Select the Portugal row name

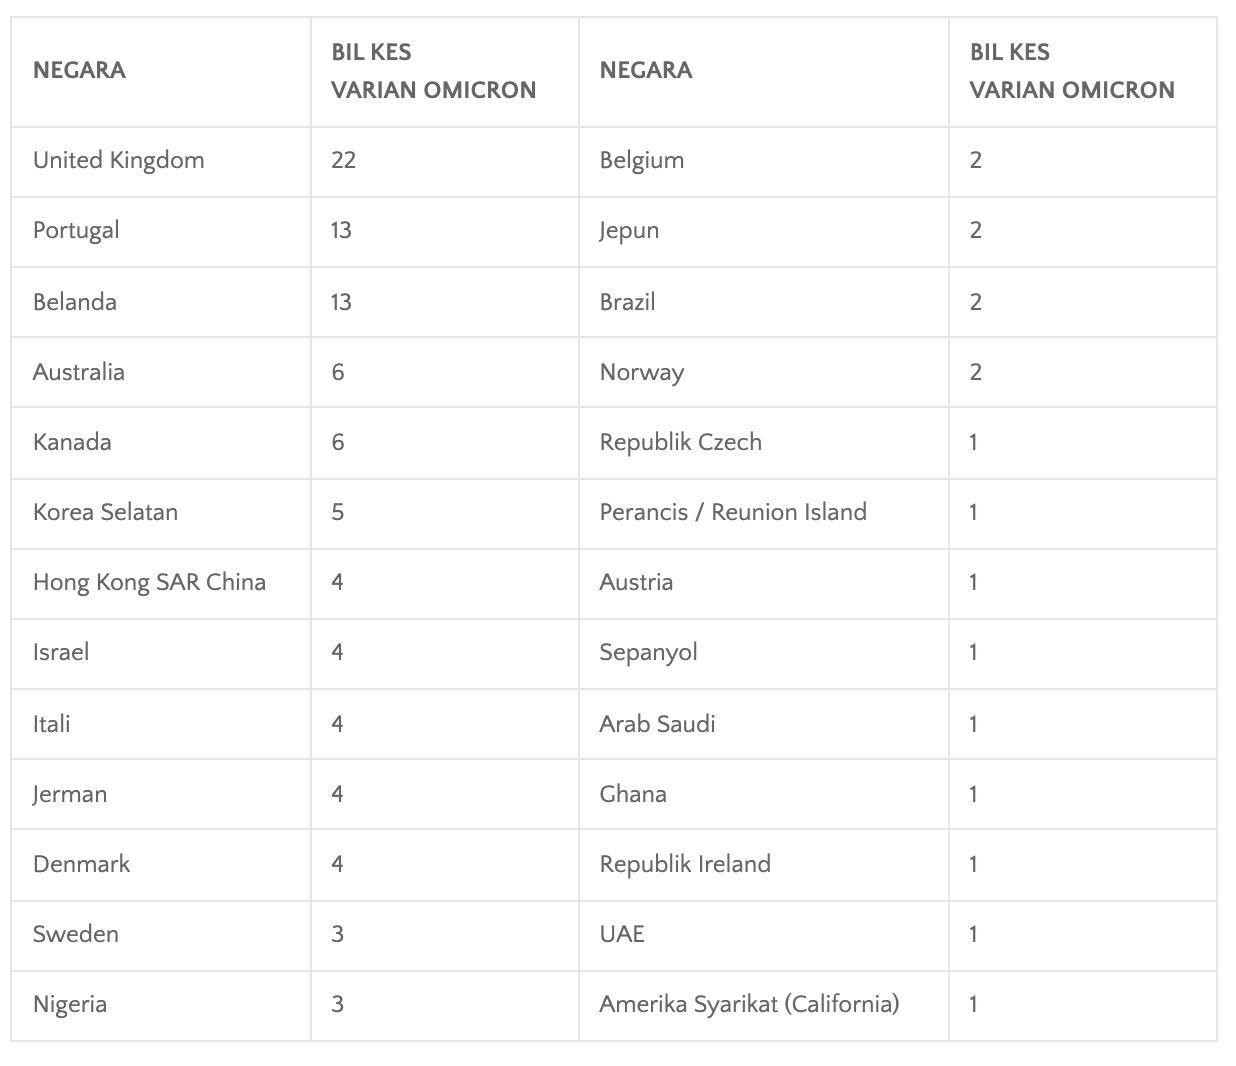[76, 231]
